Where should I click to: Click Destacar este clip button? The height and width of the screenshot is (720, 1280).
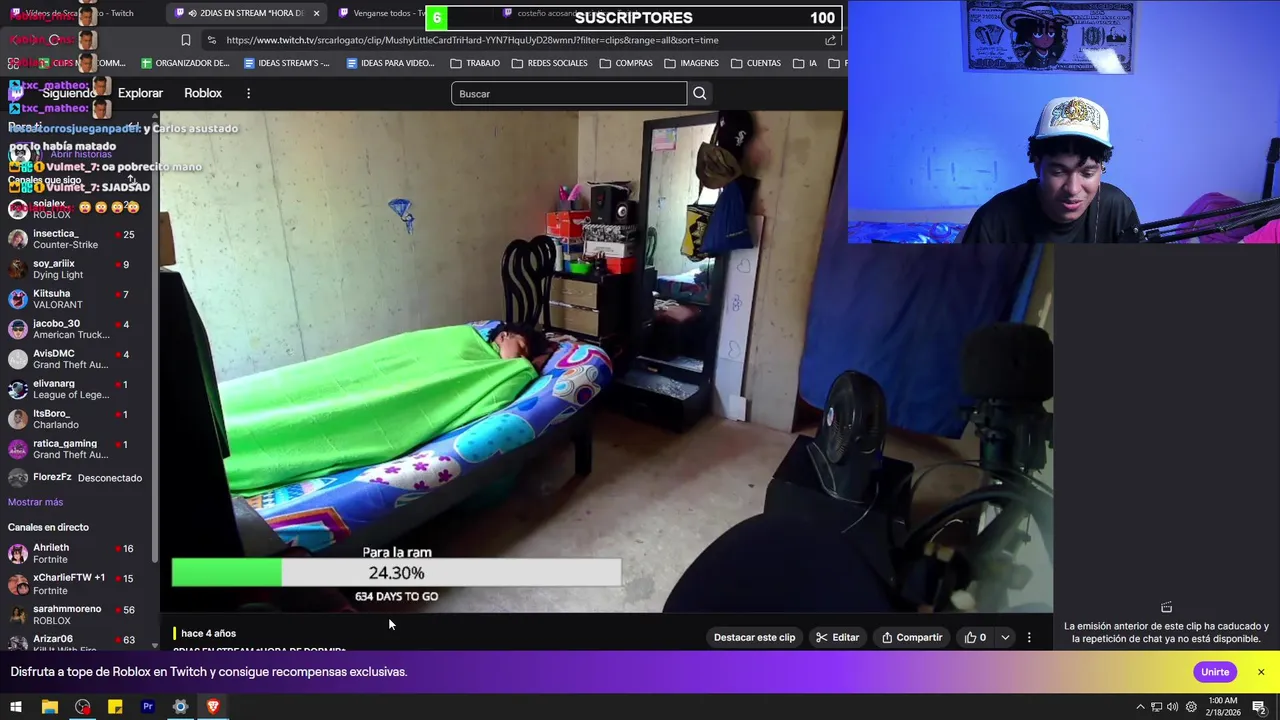tap(754, 637)
